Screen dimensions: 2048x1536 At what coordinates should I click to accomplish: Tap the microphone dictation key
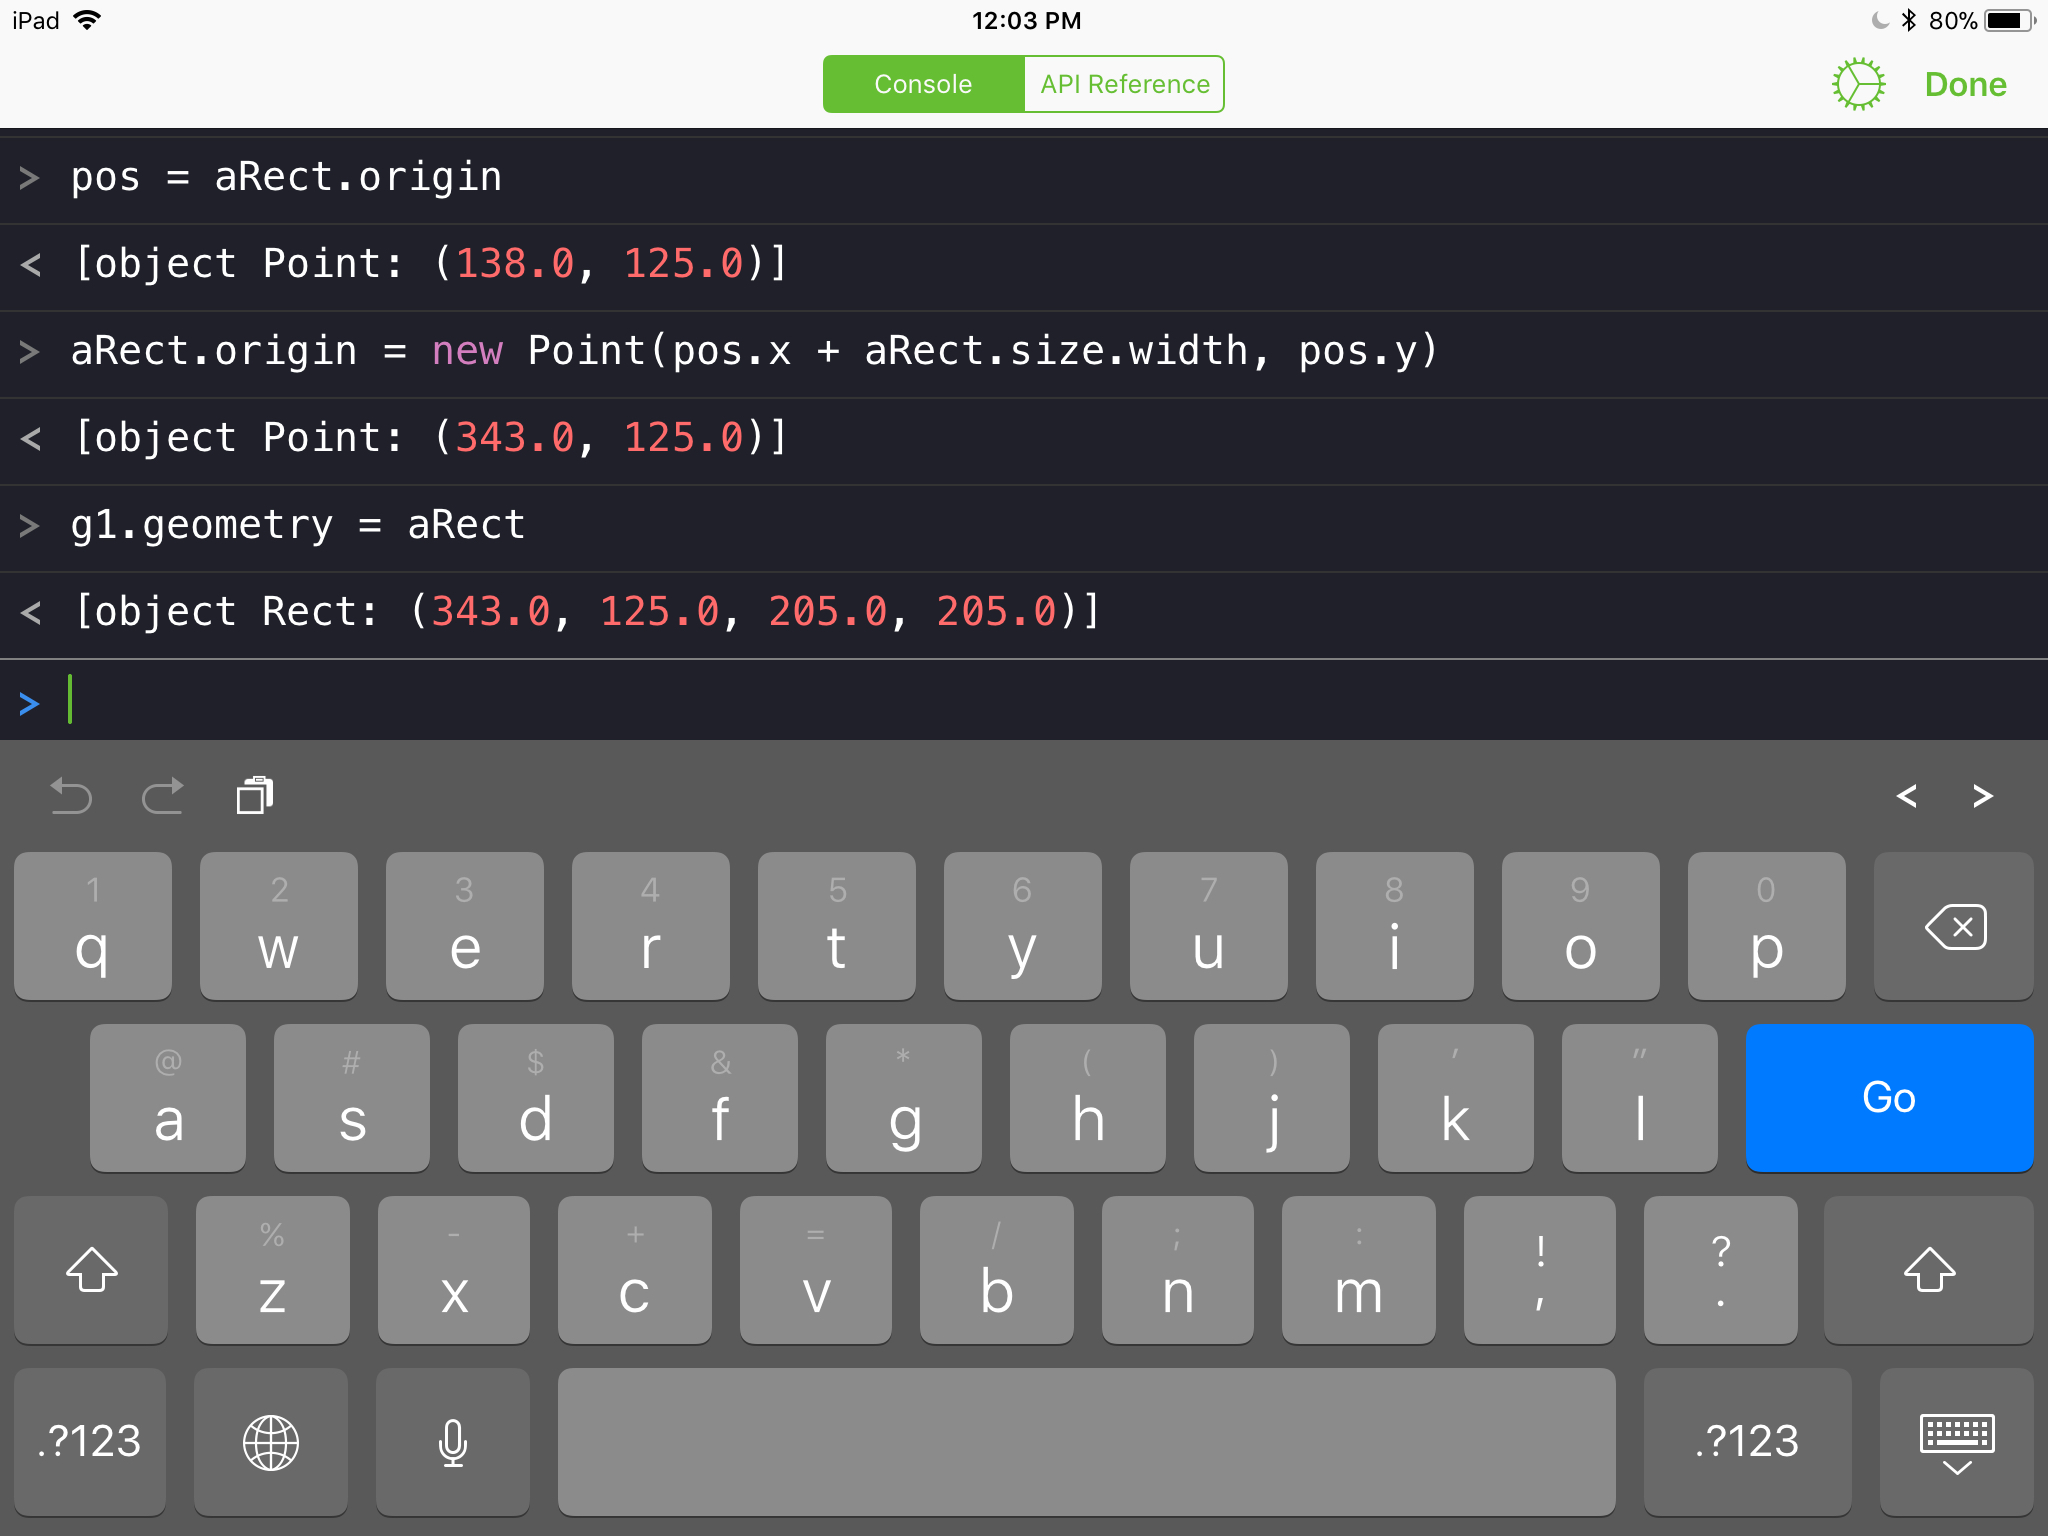453,1442
